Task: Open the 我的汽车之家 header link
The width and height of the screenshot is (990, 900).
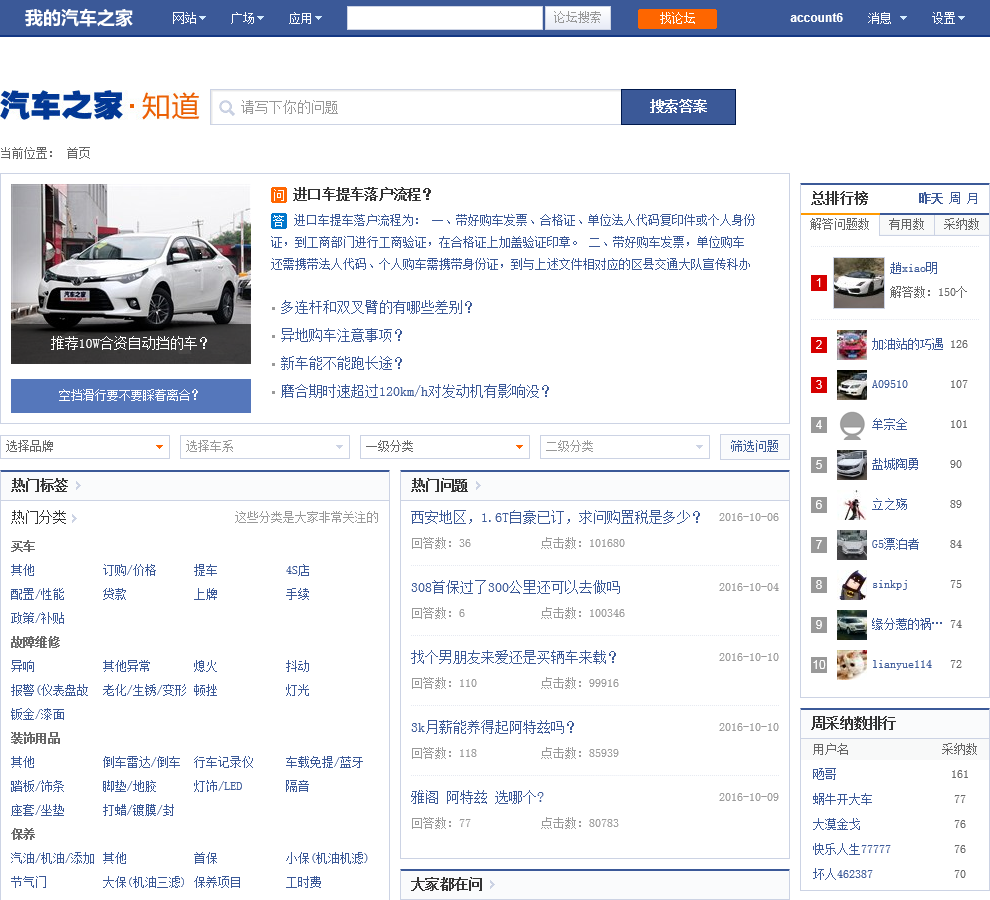Action: 79,18
